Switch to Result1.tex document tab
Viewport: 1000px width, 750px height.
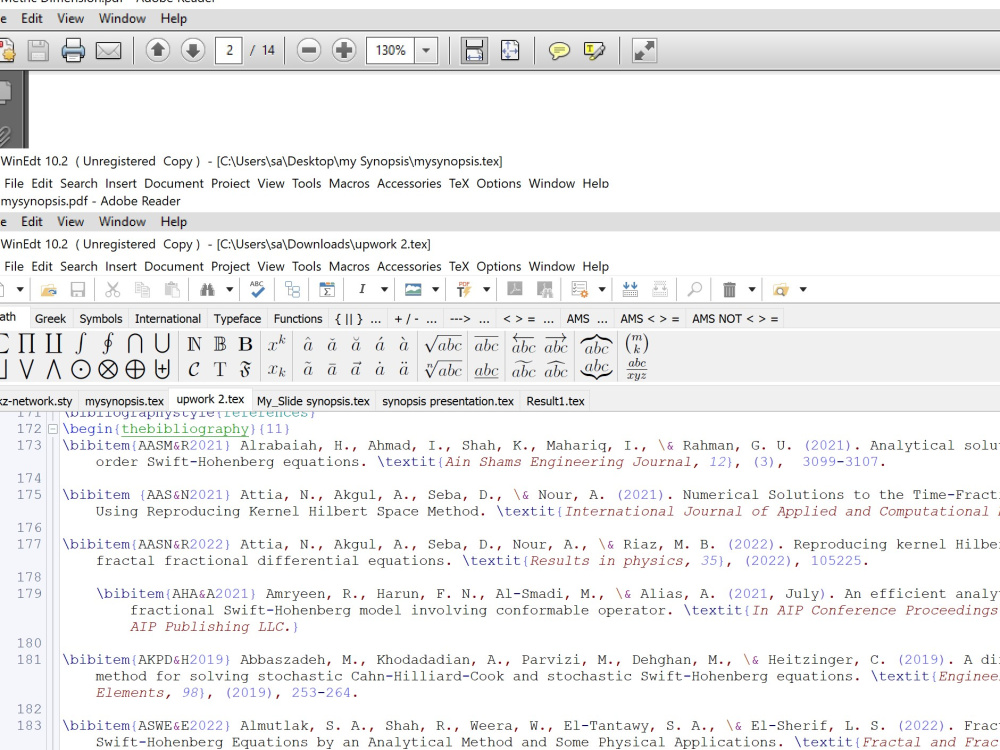pos(555,401)
